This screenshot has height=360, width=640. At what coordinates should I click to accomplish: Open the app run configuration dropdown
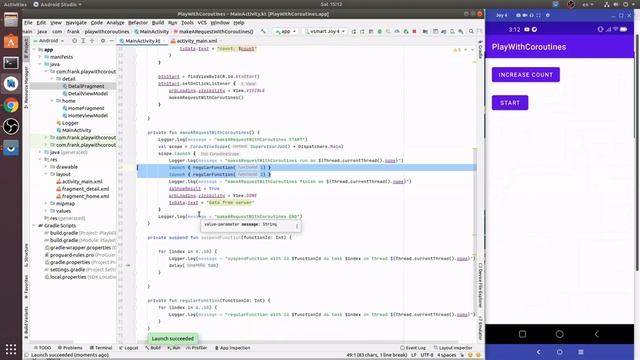click(x=286, y=31)
